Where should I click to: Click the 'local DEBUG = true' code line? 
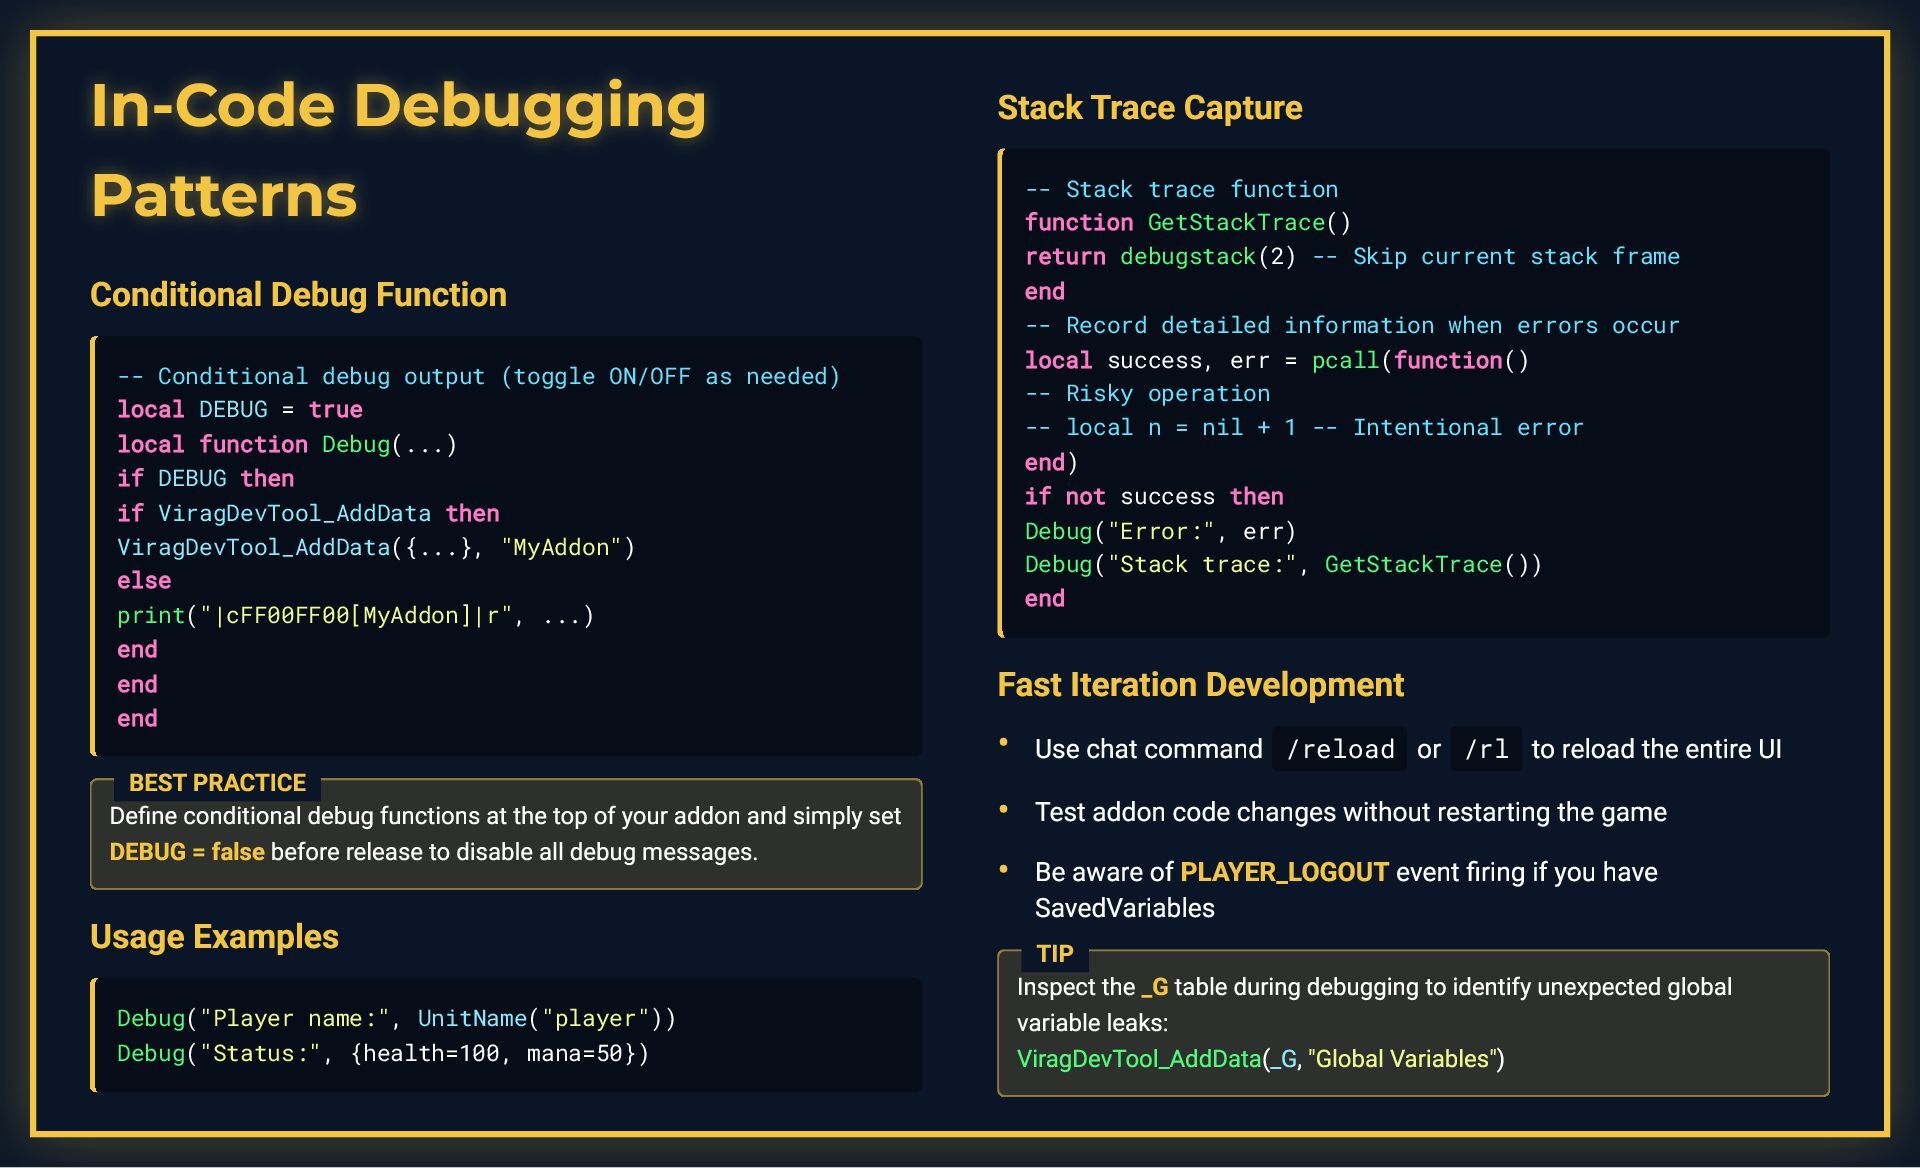pyautogui.click(x=240, y=410)
